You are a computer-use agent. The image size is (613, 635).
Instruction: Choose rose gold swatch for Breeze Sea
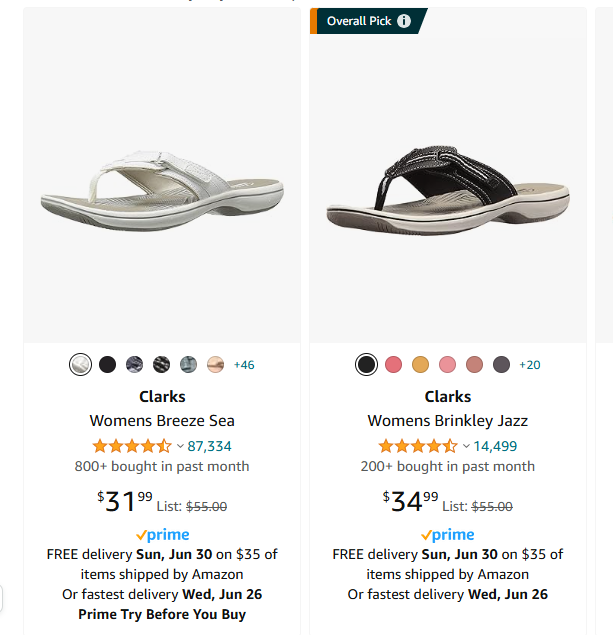pos(215,364)
